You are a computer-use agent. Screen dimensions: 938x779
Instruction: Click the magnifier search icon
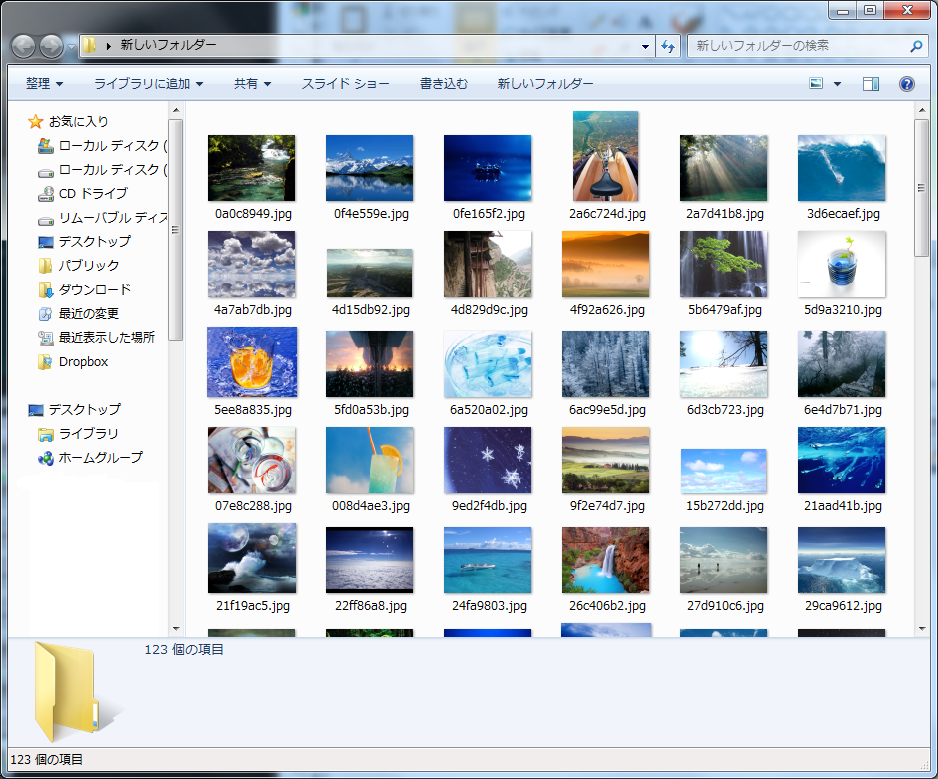pos(916,46)
